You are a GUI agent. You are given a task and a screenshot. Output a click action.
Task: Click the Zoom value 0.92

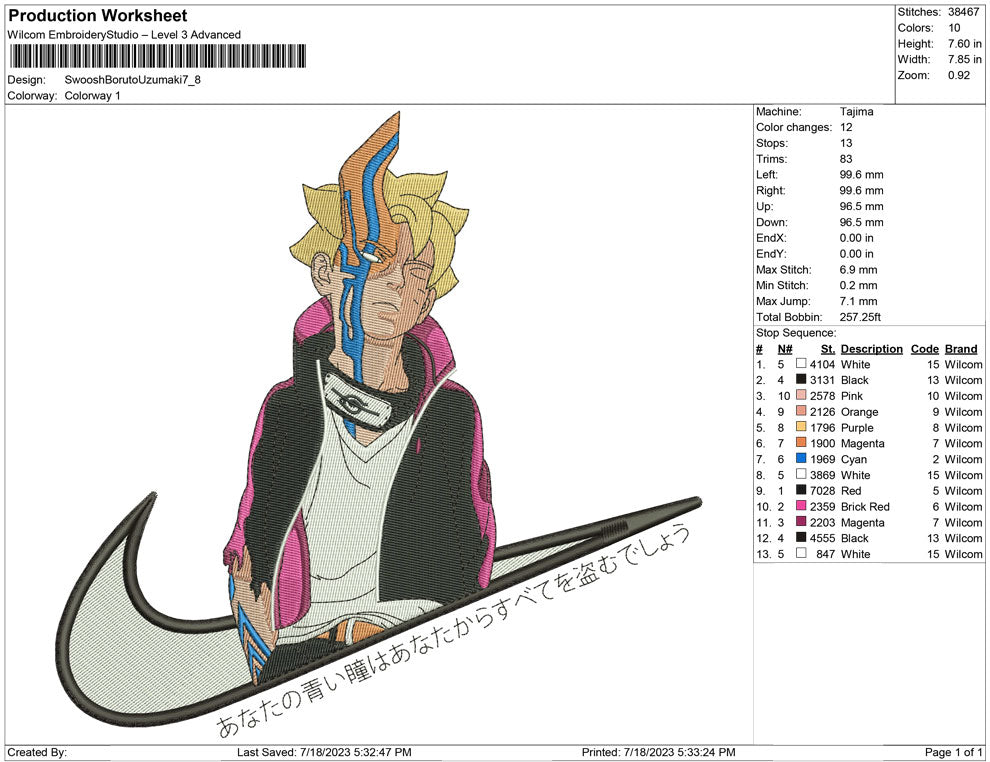[958, 75]
